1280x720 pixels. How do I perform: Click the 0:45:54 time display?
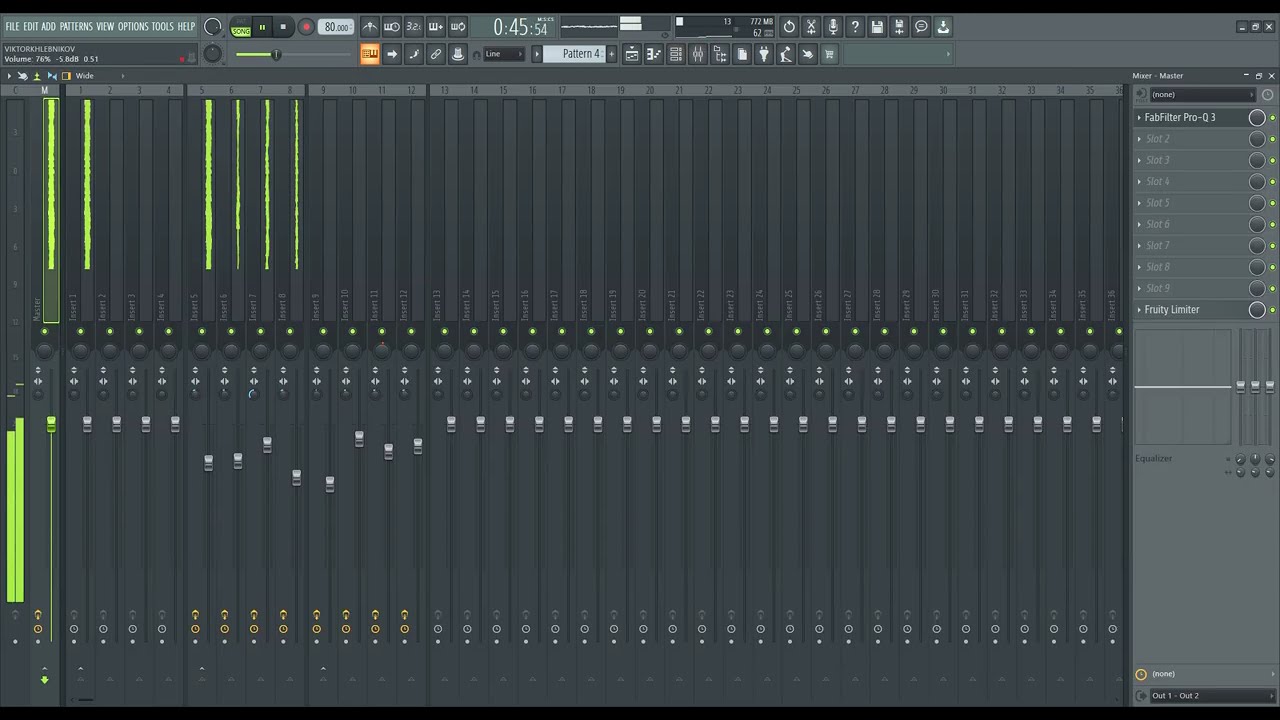(x=520, y=28)
